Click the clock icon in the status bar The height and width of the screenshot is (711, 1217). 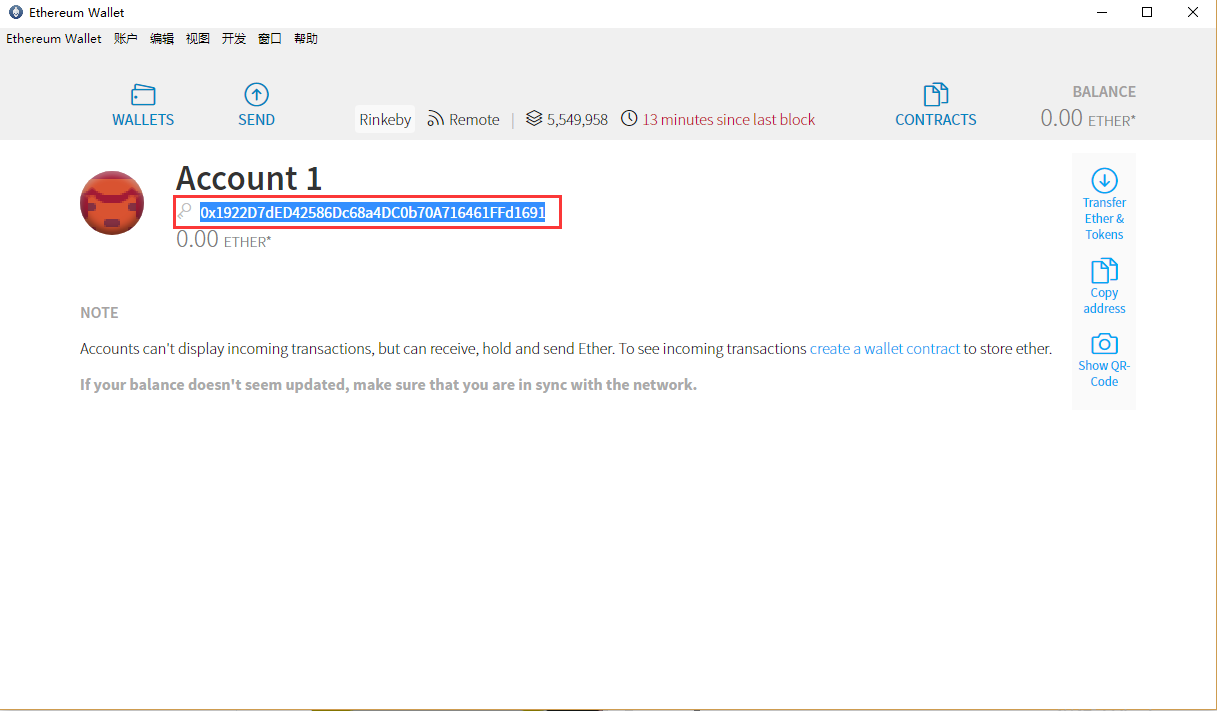(629, 119)
